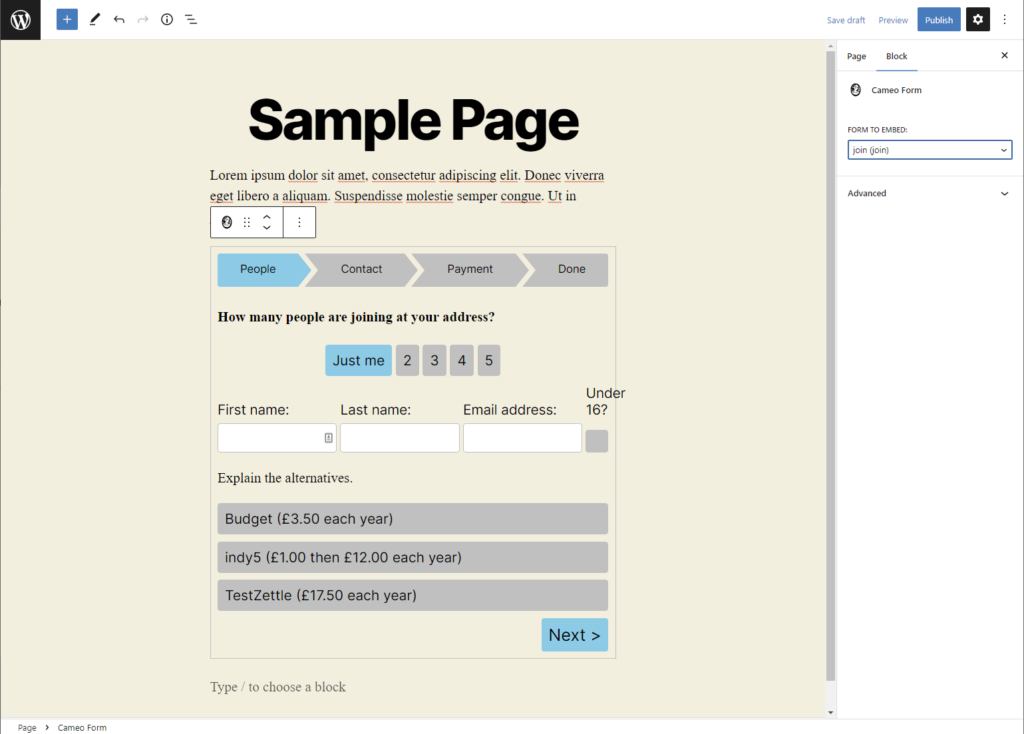Click the 'Type / to choose a block' placeholder
Screen dimensions: 1024x734
[278, 687]
